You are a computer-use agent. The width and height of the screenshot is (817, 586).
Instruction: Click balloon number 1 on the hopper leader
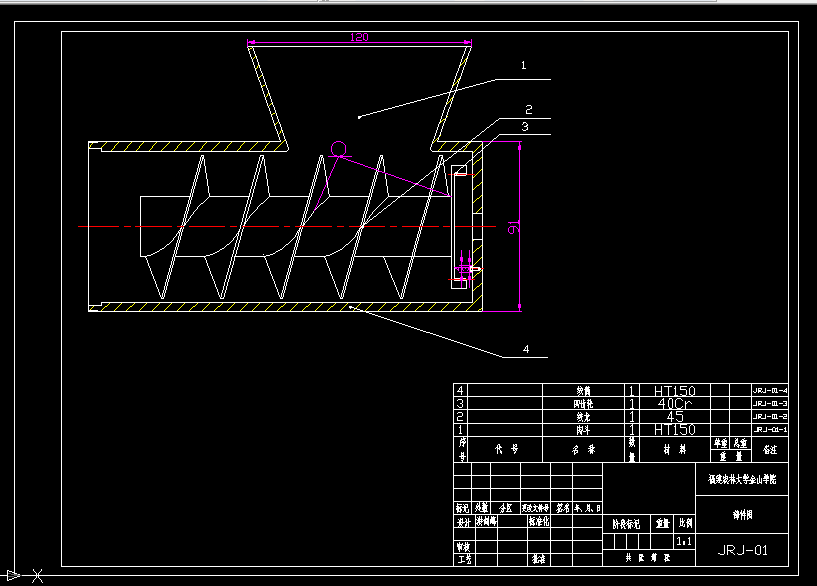pyautogui.click(x=524, y=66)
